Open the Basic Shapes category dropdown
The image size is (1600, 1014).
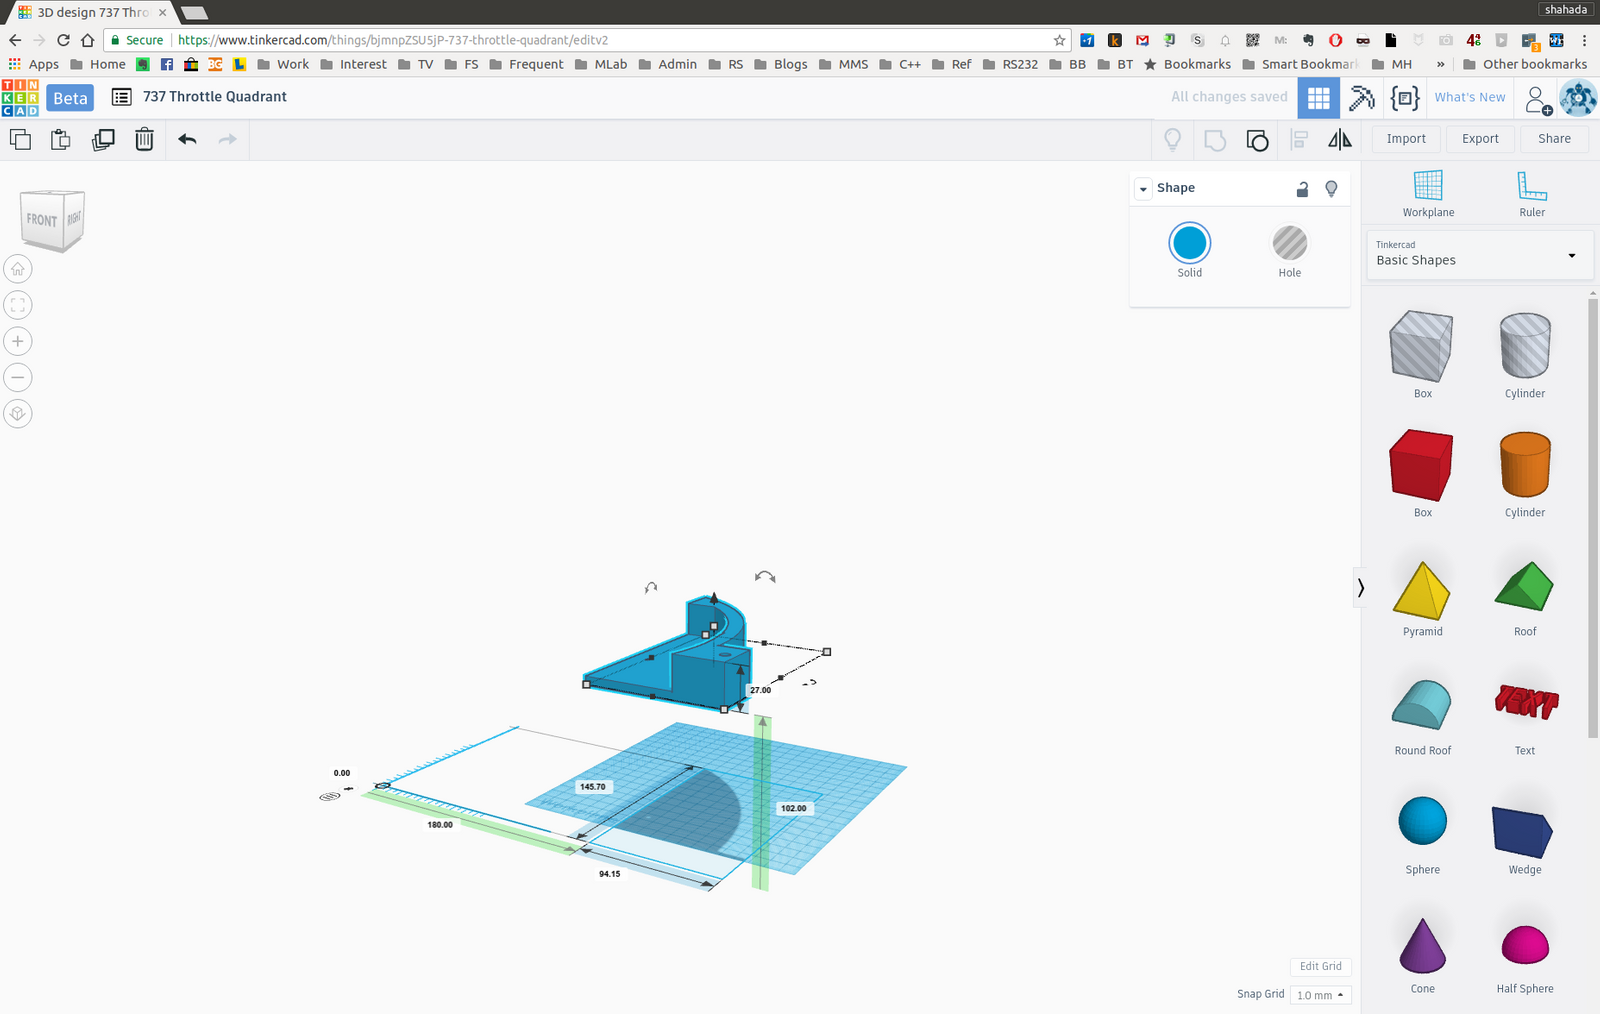click(x=1479, y=254)
